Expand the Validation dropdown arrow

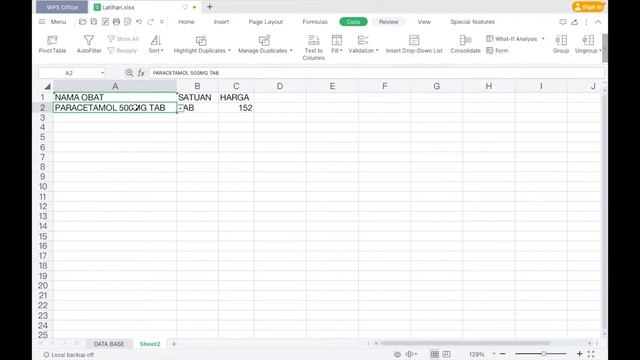(x=377, y=51)
